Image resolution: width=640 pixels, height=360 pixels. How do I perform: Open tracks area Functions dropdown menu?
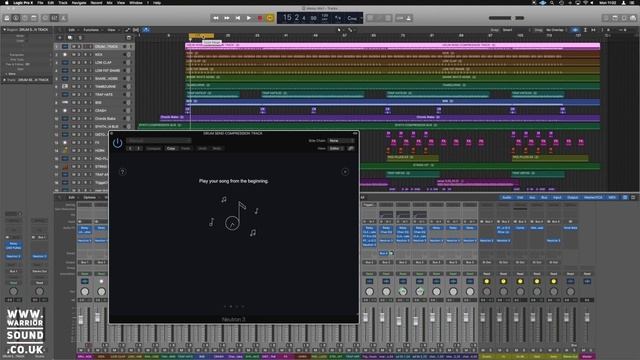pyautogui.click(x=92, y=30)
